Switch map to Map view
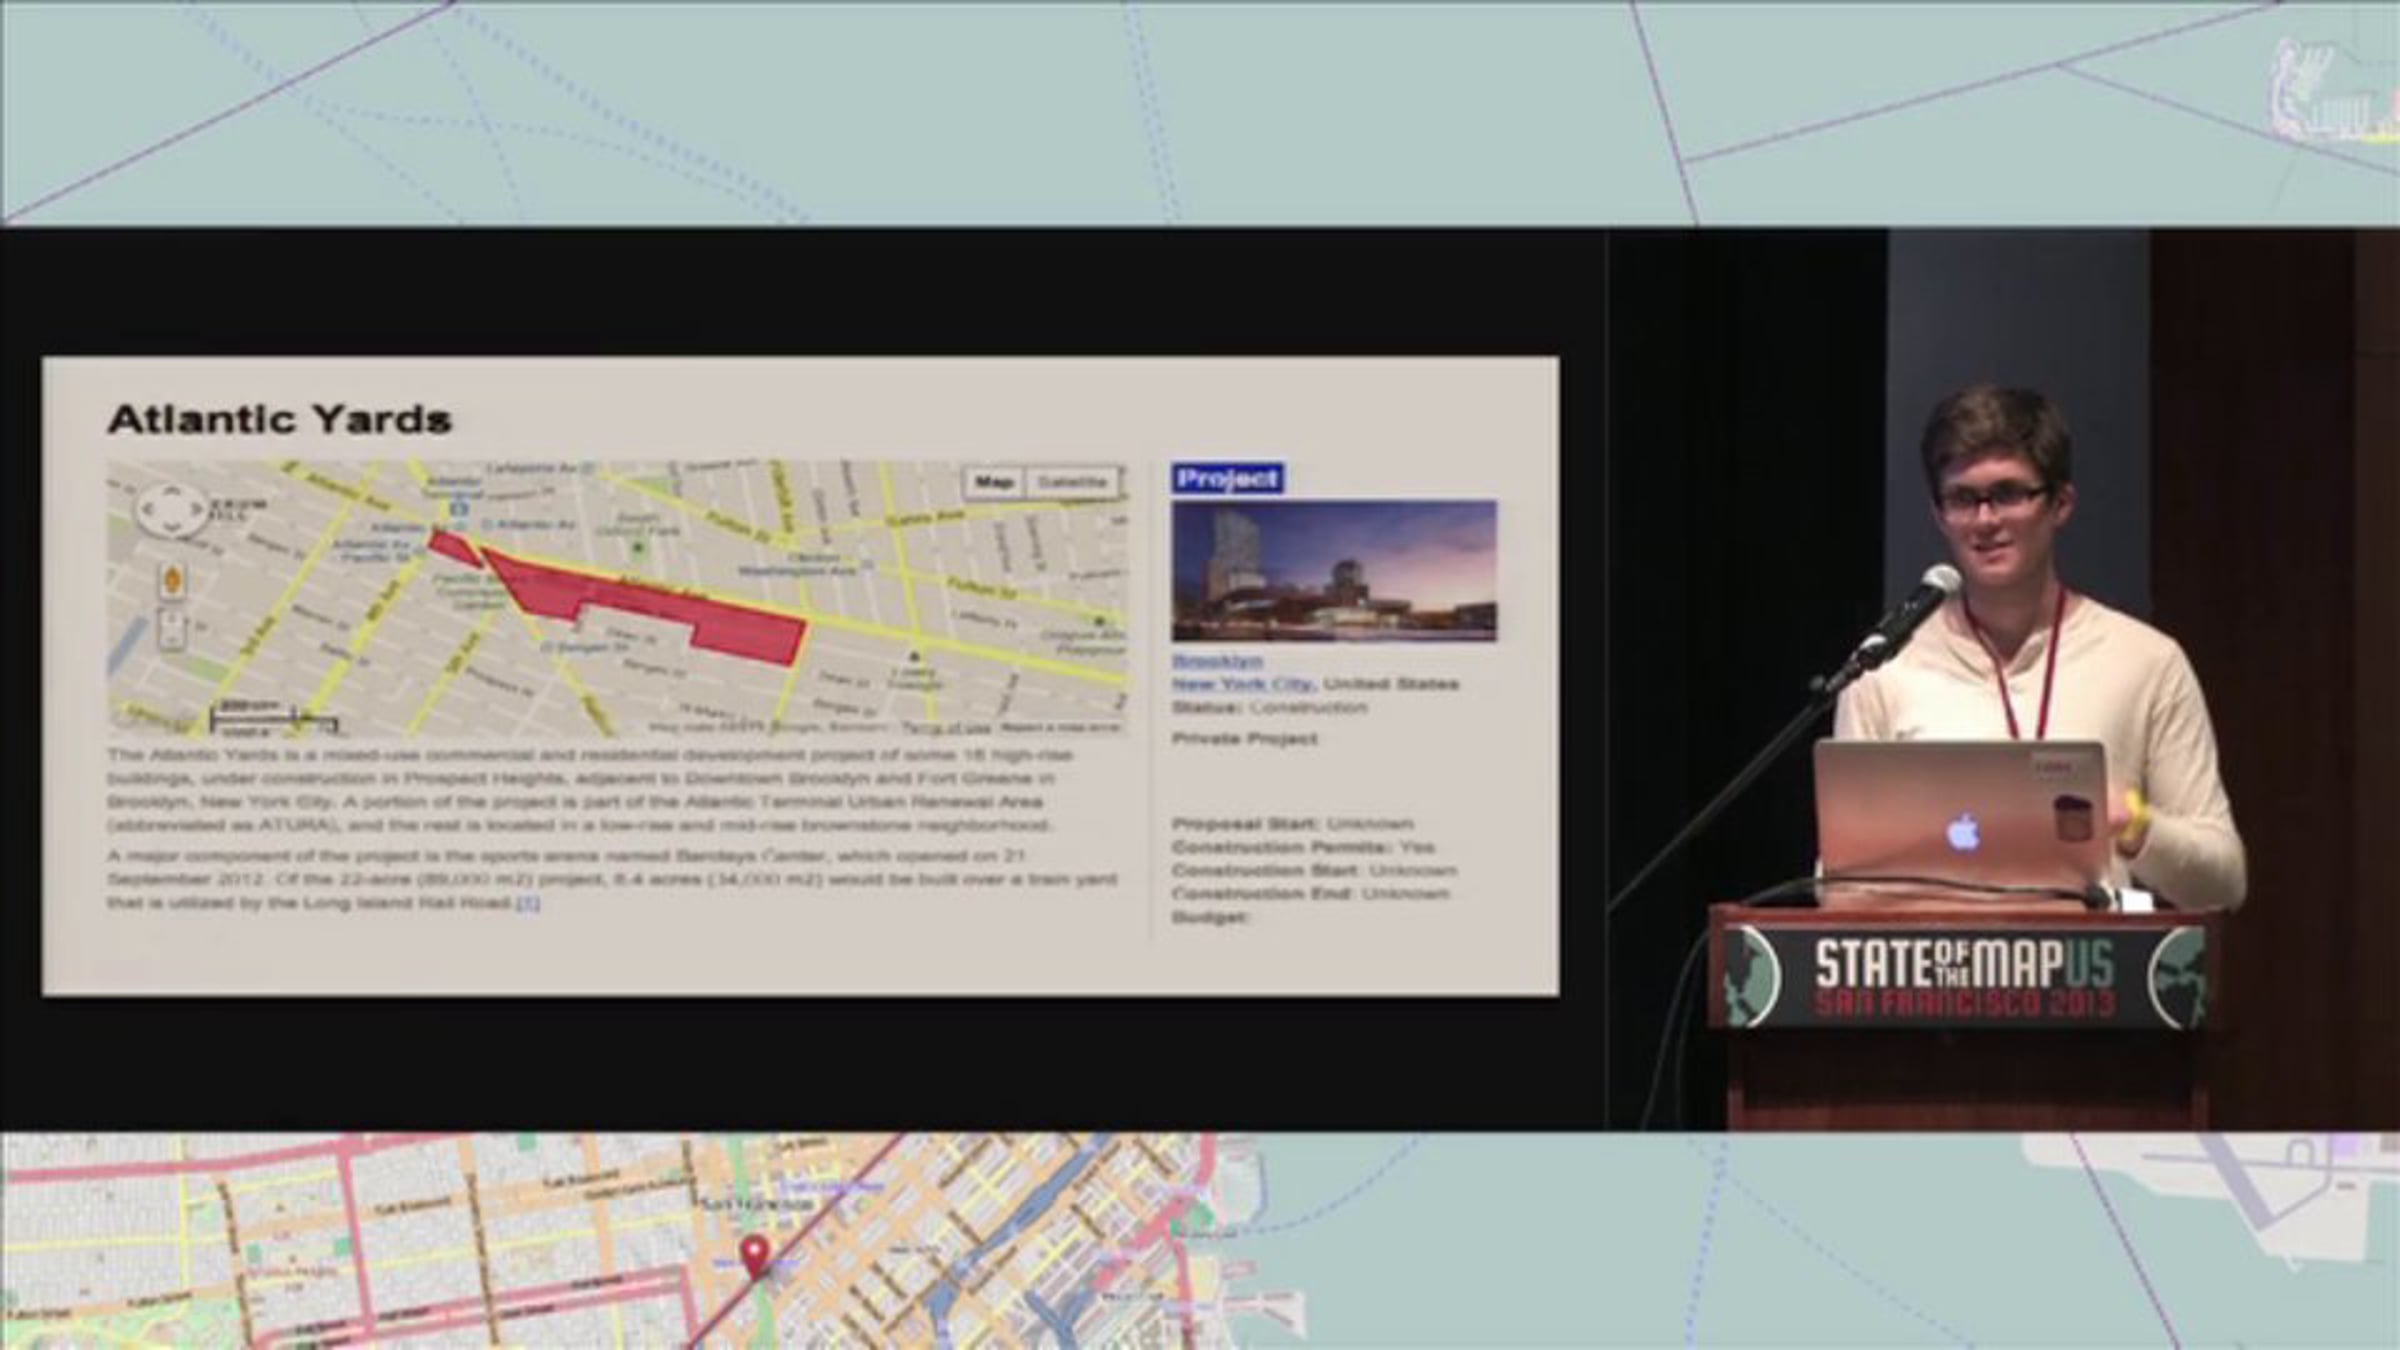 (x=994, y=482)
